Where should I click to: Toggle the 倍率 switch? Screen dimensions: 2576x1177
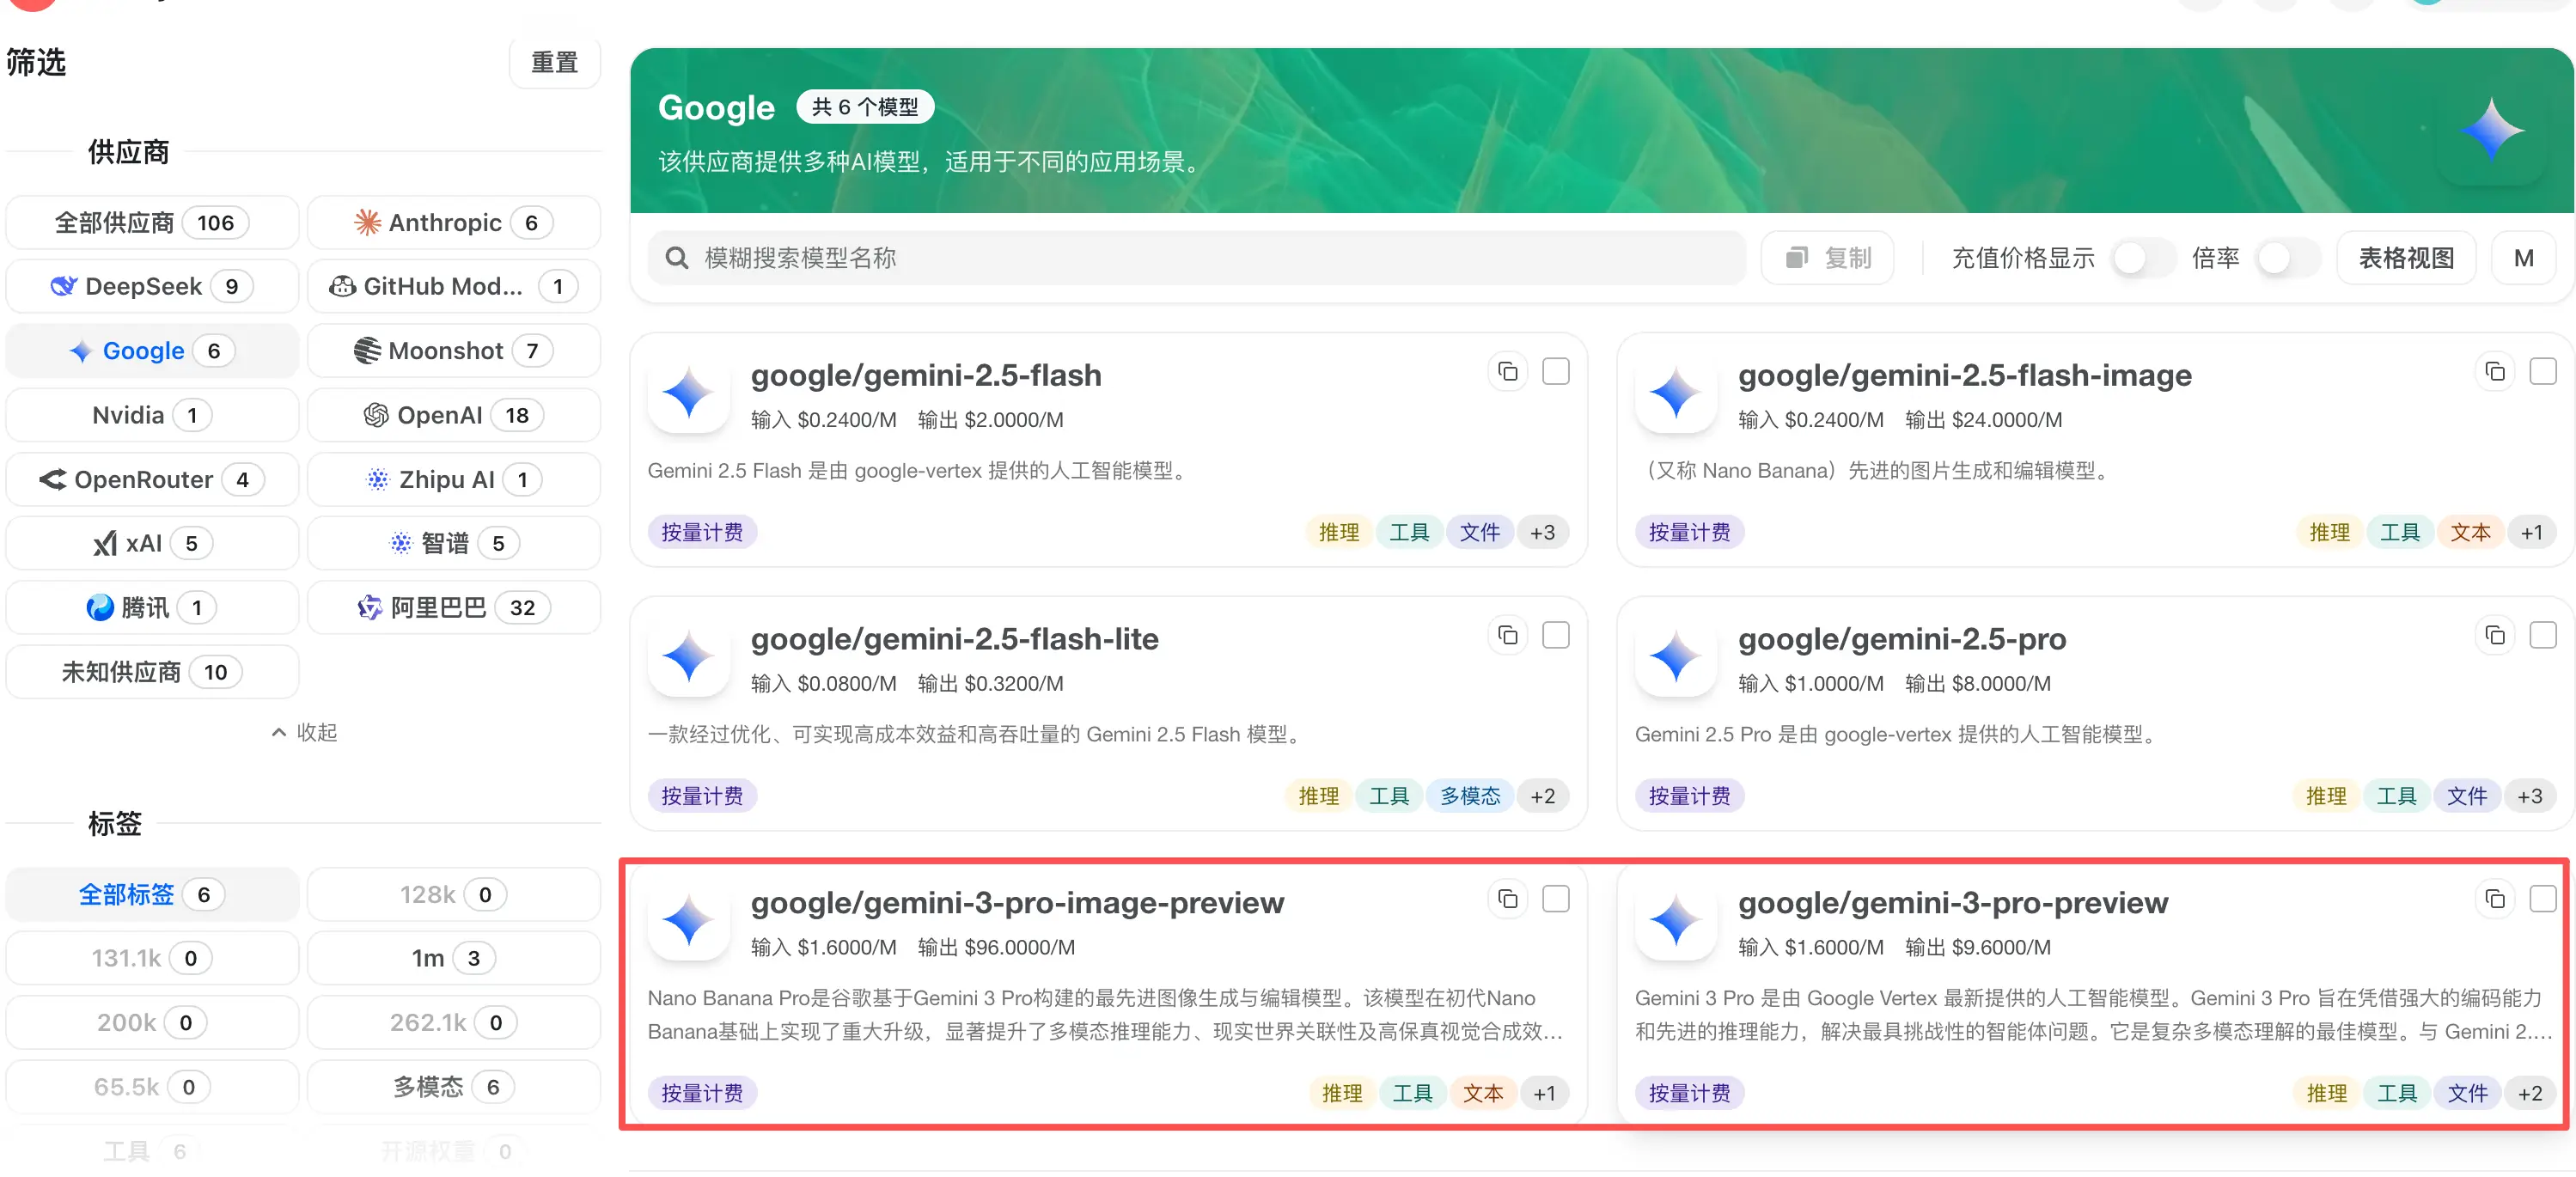point(2287,258)
